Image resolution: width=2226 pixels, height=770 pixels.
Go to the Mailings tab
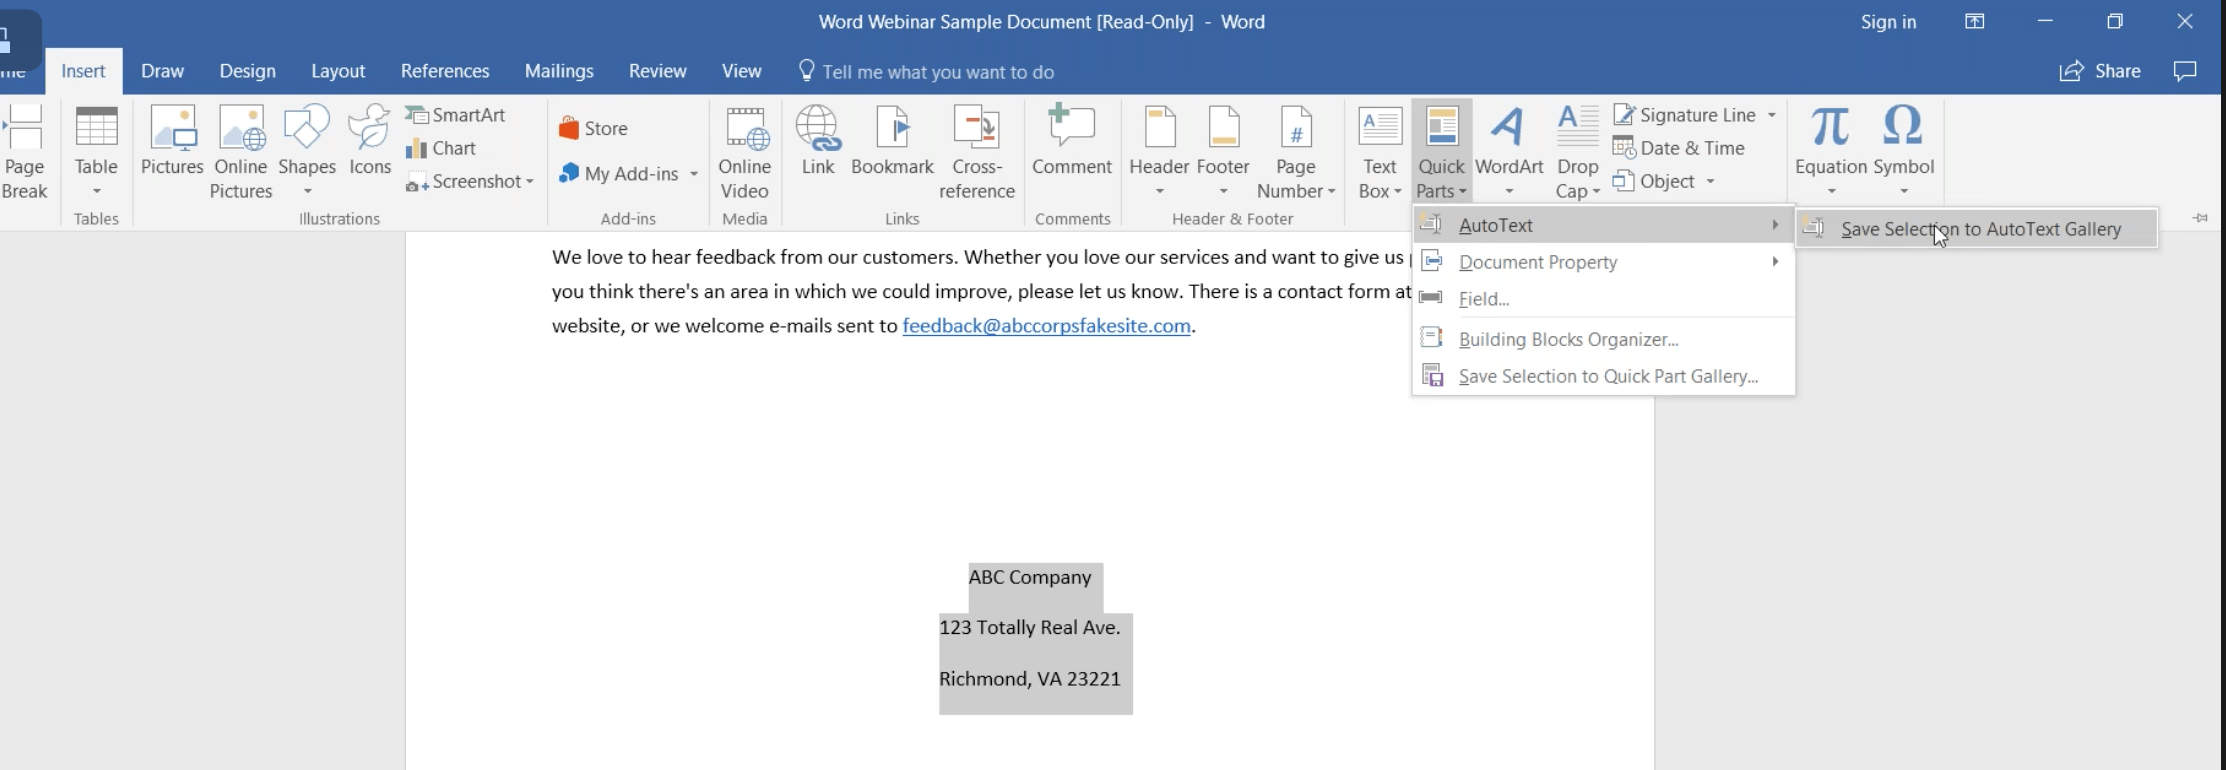[x=559, y=71]
